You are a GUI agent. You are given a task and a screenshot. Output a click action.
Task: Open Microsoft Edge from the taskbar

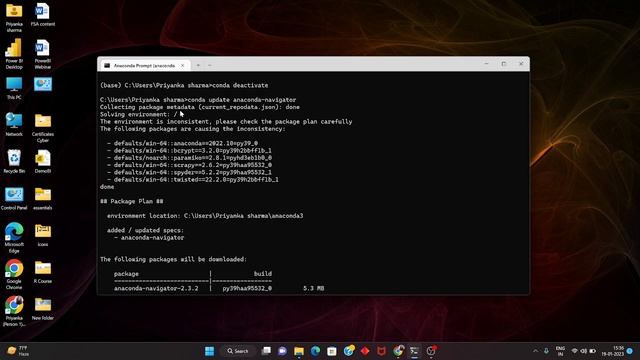(316, 351)
